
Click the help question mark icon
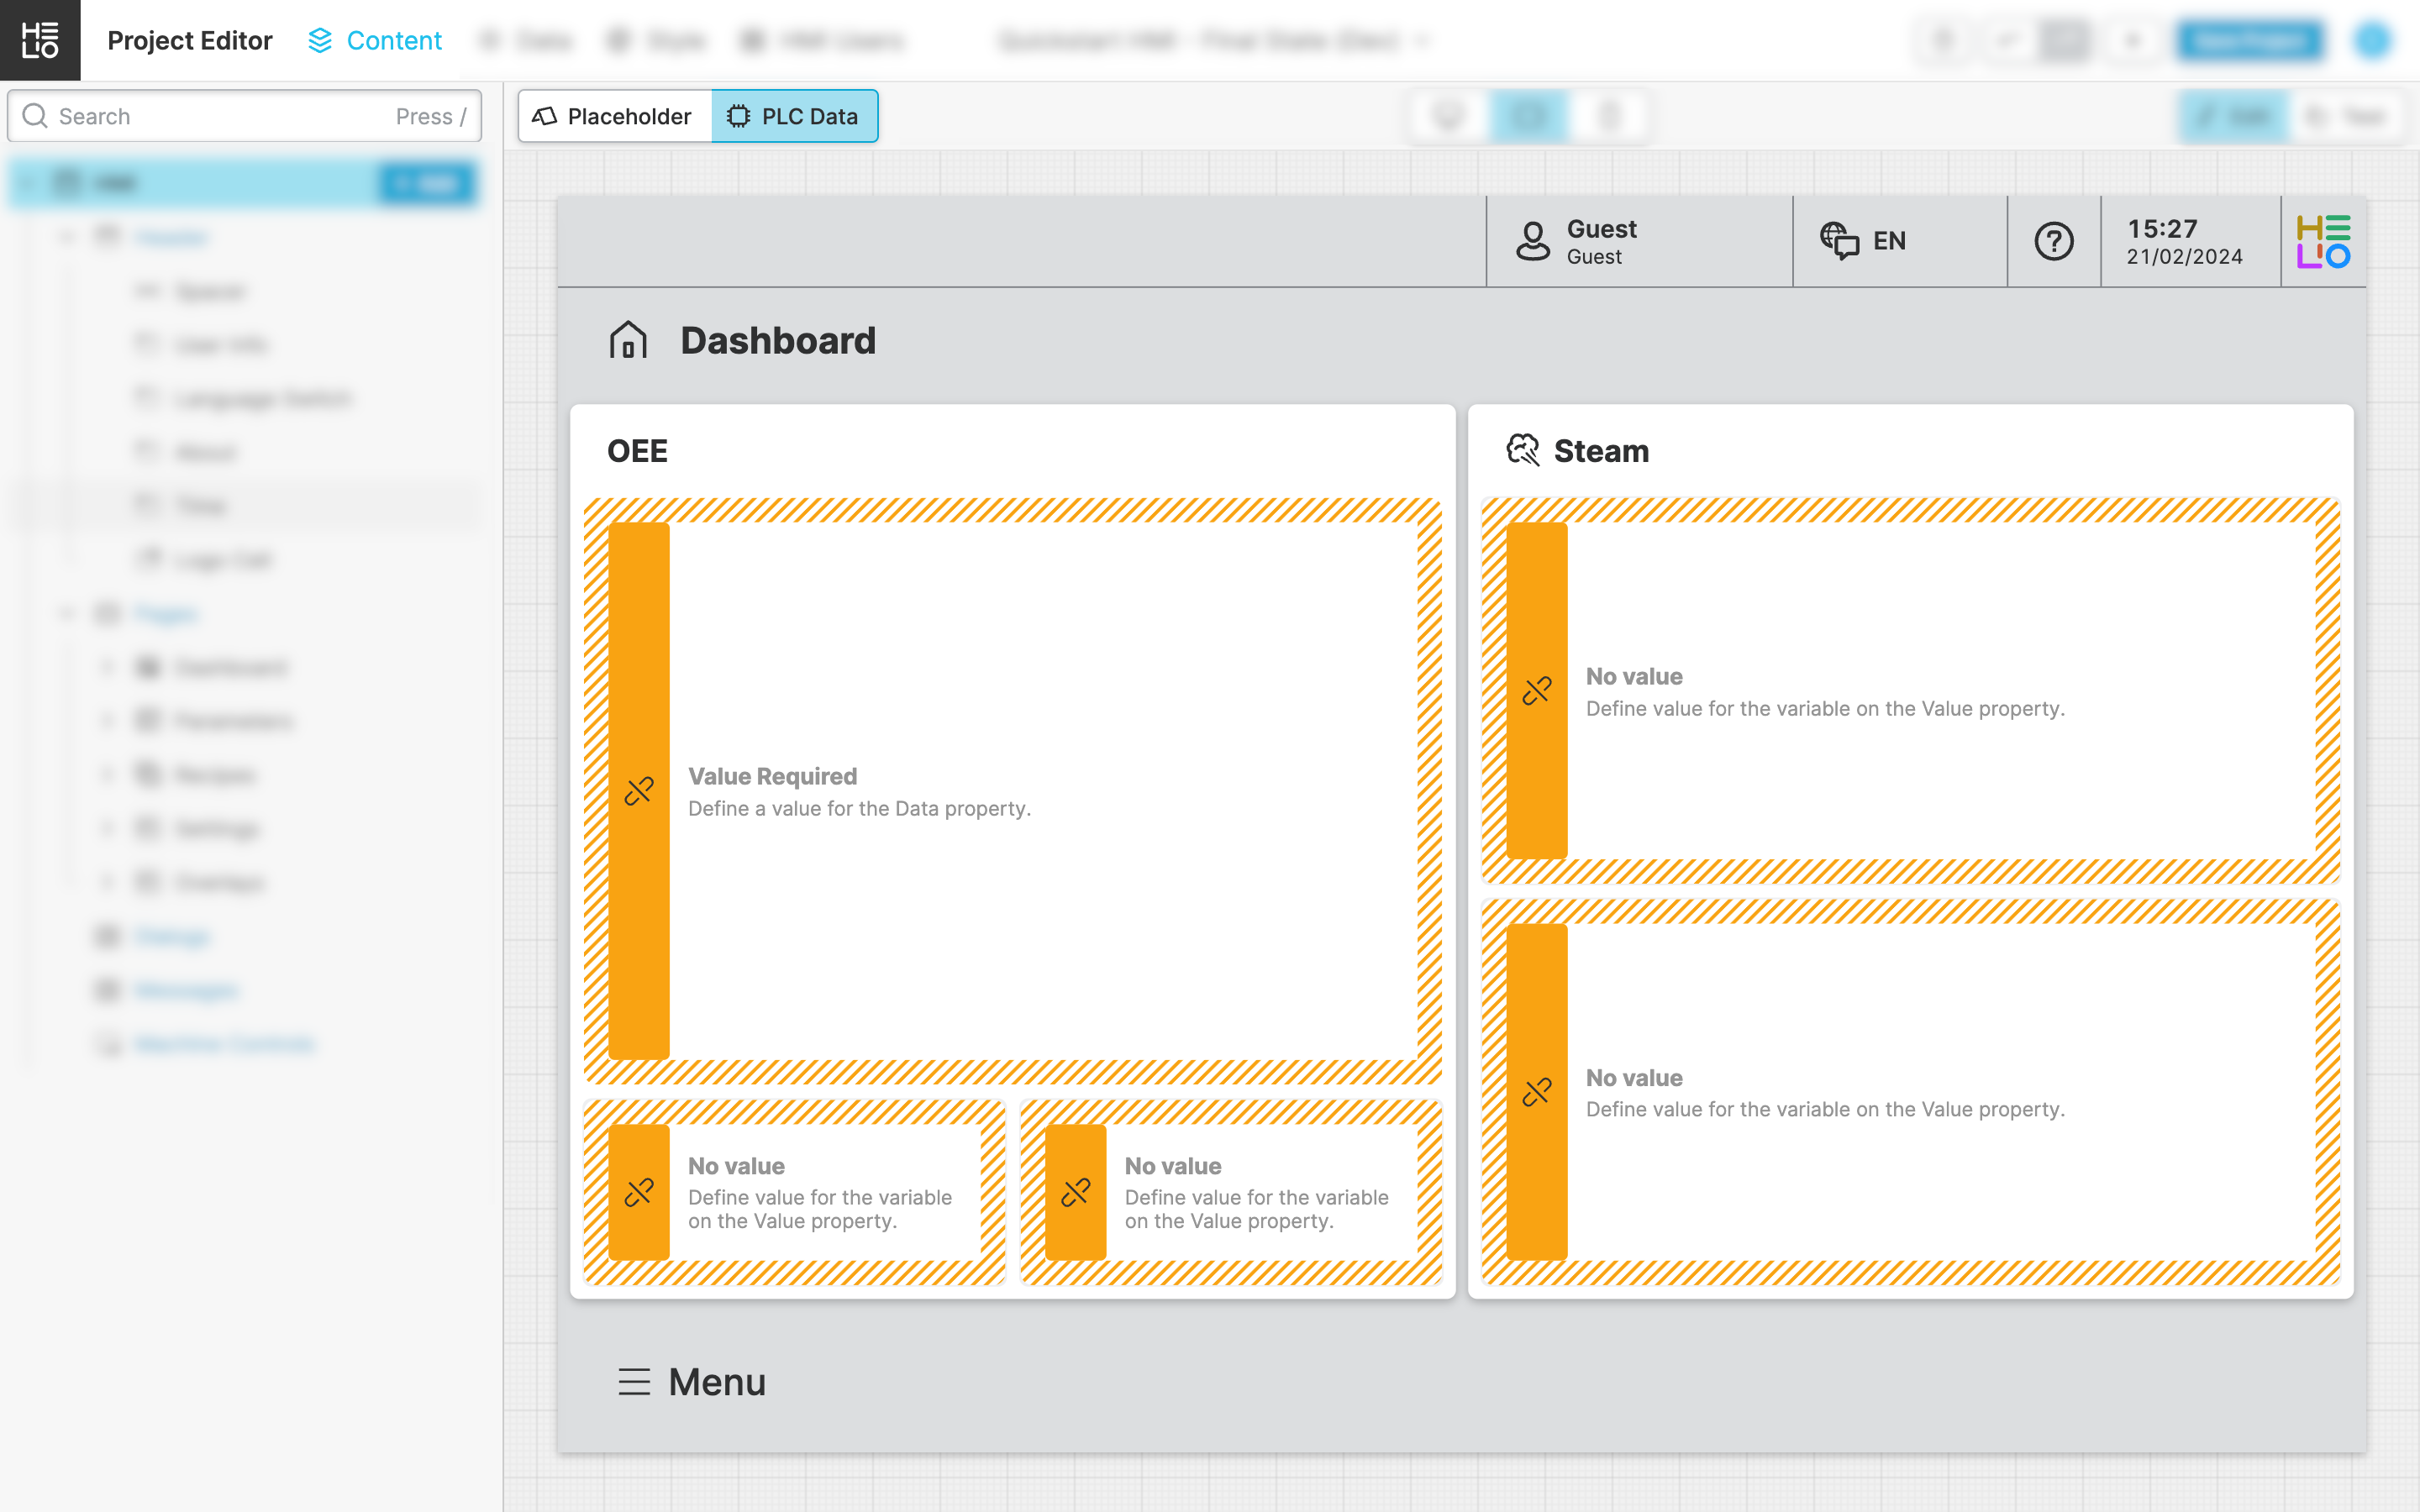tap(2053, 241)
